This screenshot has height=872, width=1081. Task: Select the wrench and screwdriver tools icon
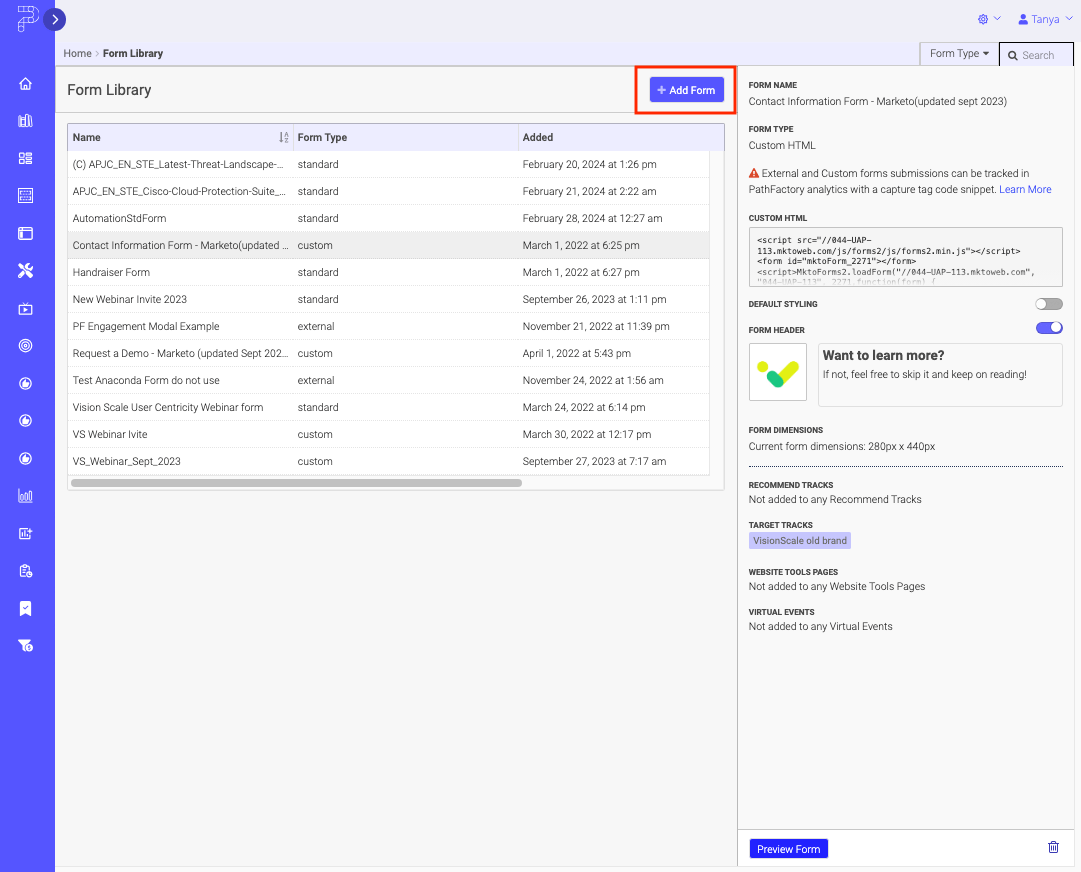tap(26, 271)
